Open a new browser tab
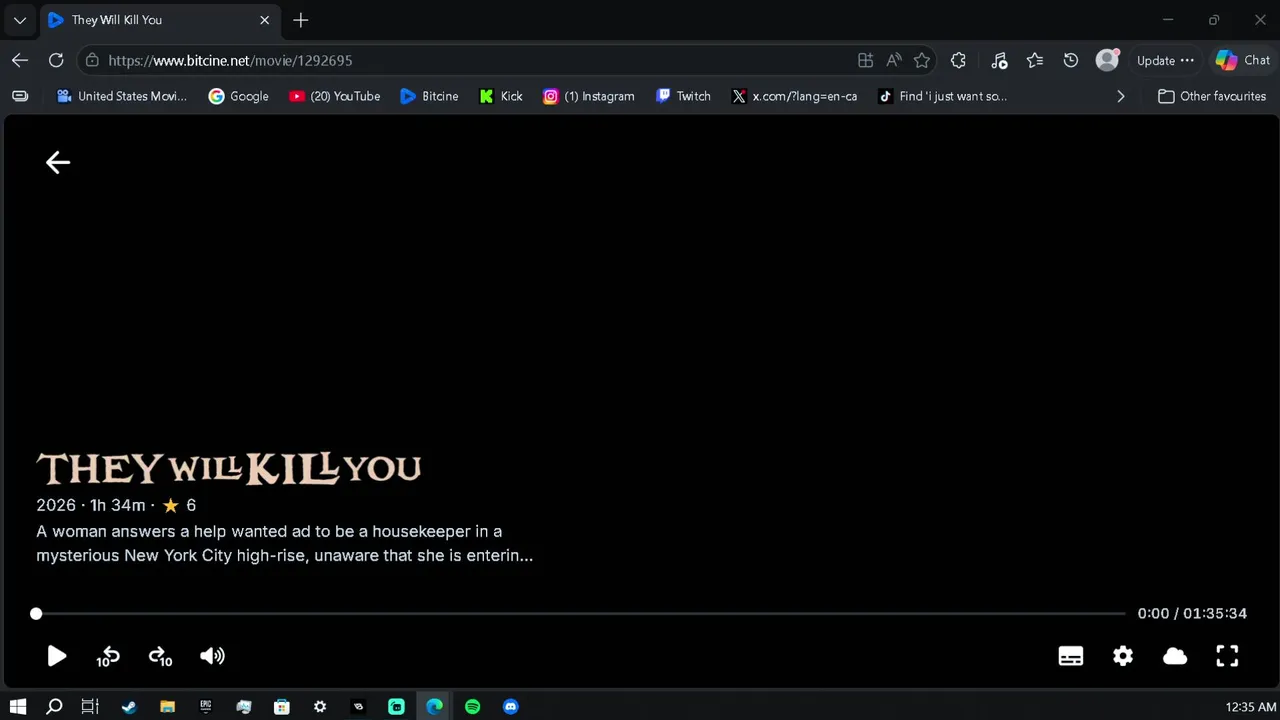This screenshot has width=1280, height=720. 301,20
